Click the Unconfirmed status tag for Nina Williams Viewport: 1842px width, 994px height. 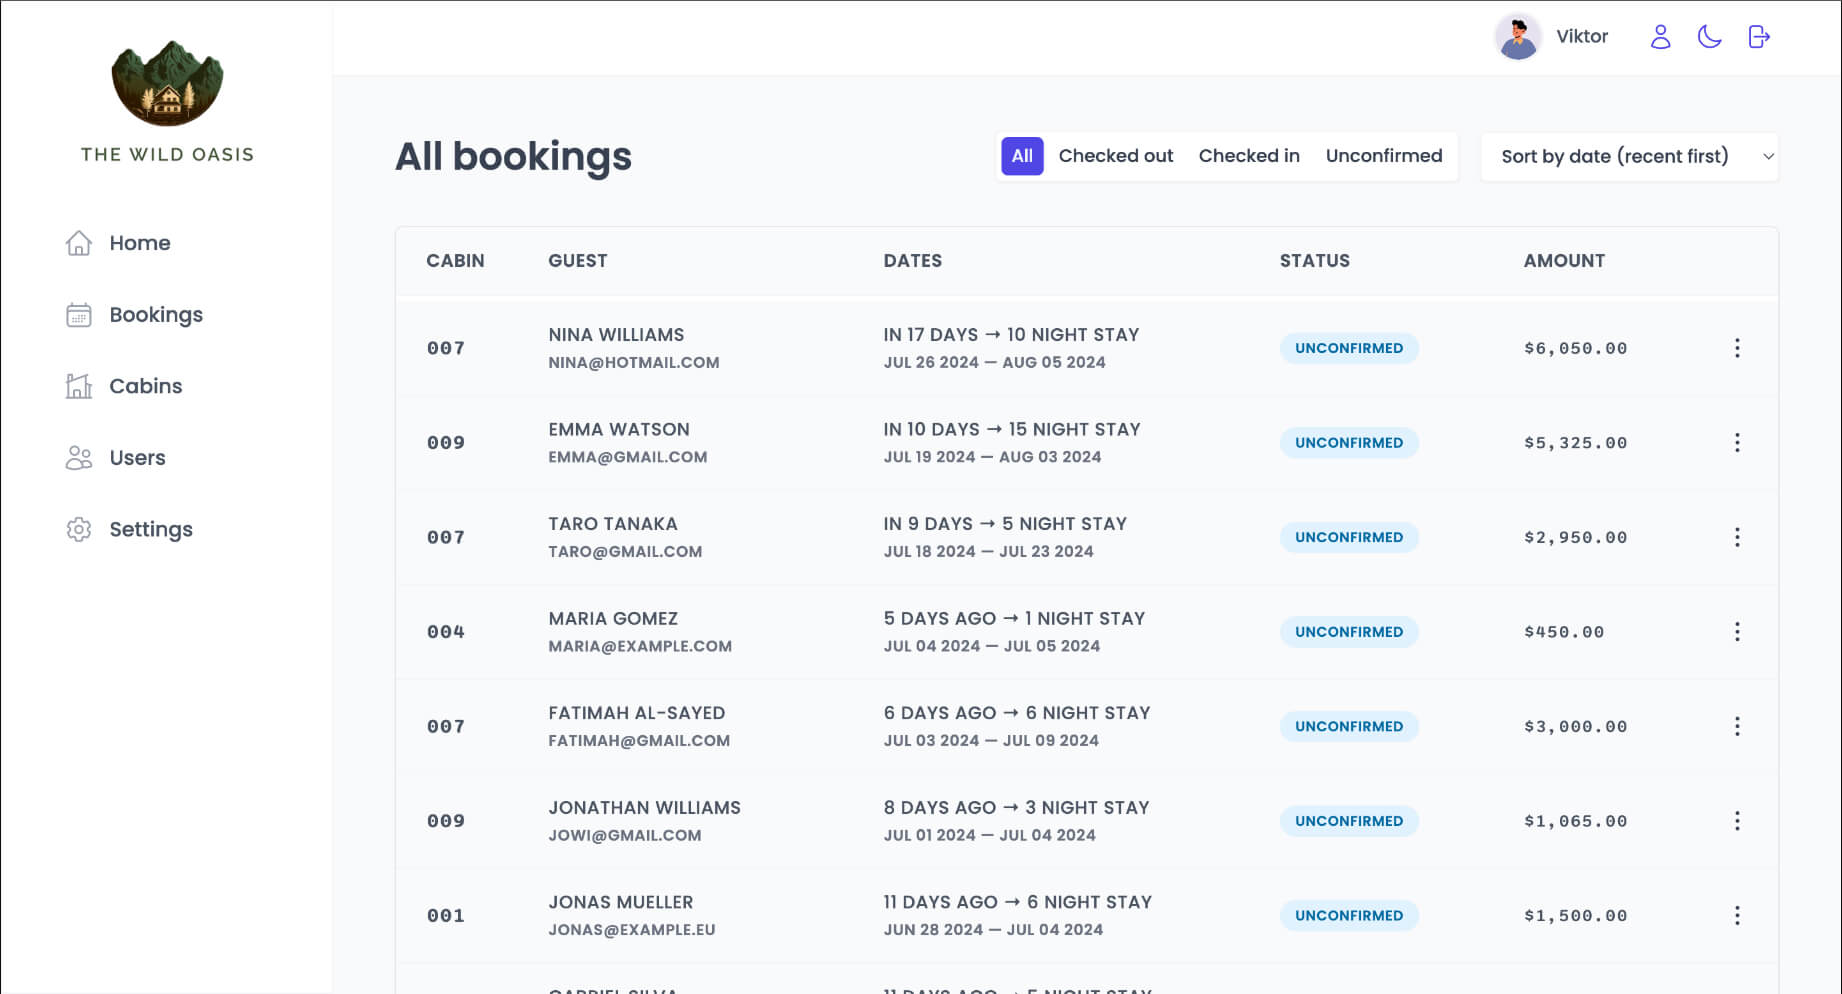coord(1349,348)
